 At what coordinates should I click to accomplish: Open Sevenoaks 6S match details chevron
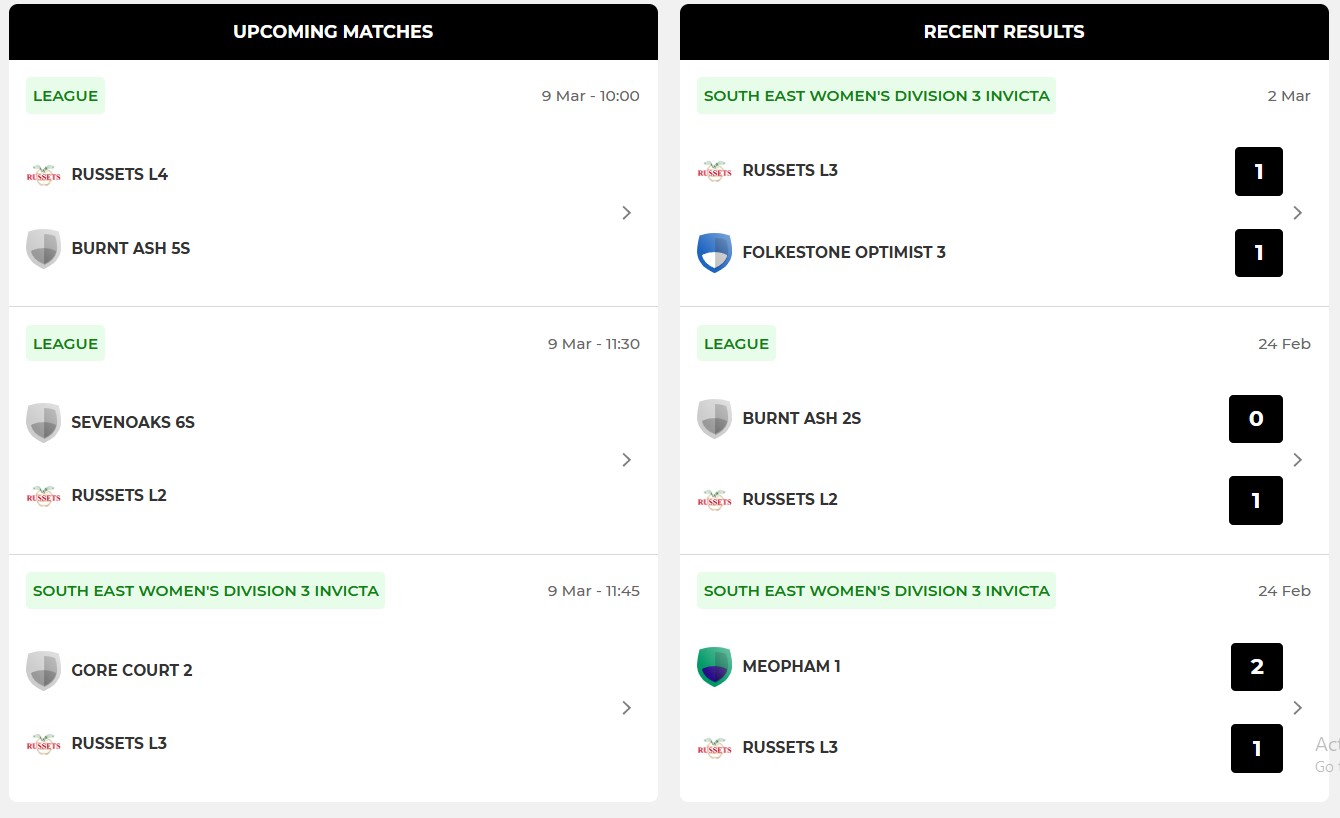(626, 460)
